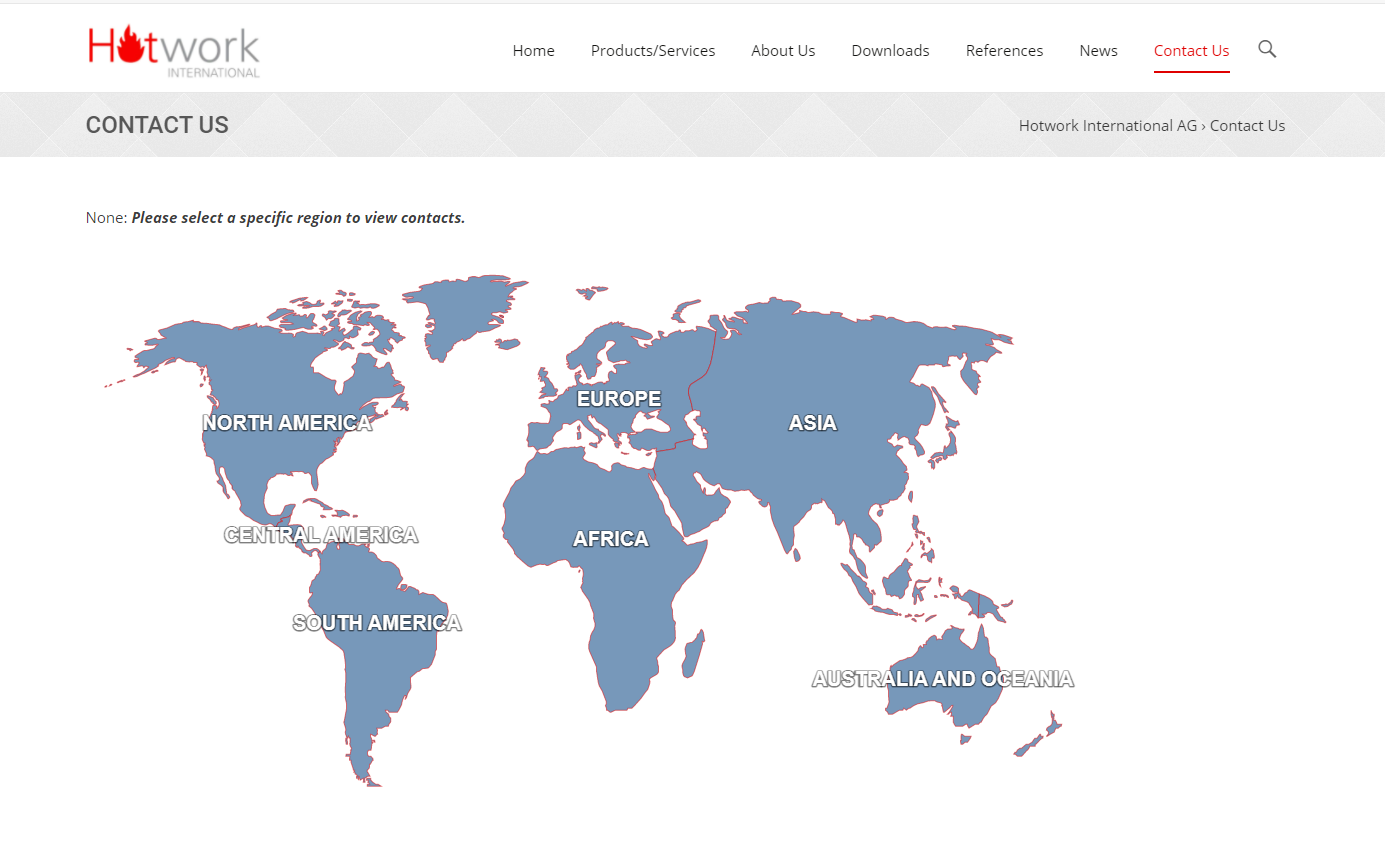The image size is (1385, 846).
Task: Click the Contact Us breadcrumb entry
Action: [1247, 125]
